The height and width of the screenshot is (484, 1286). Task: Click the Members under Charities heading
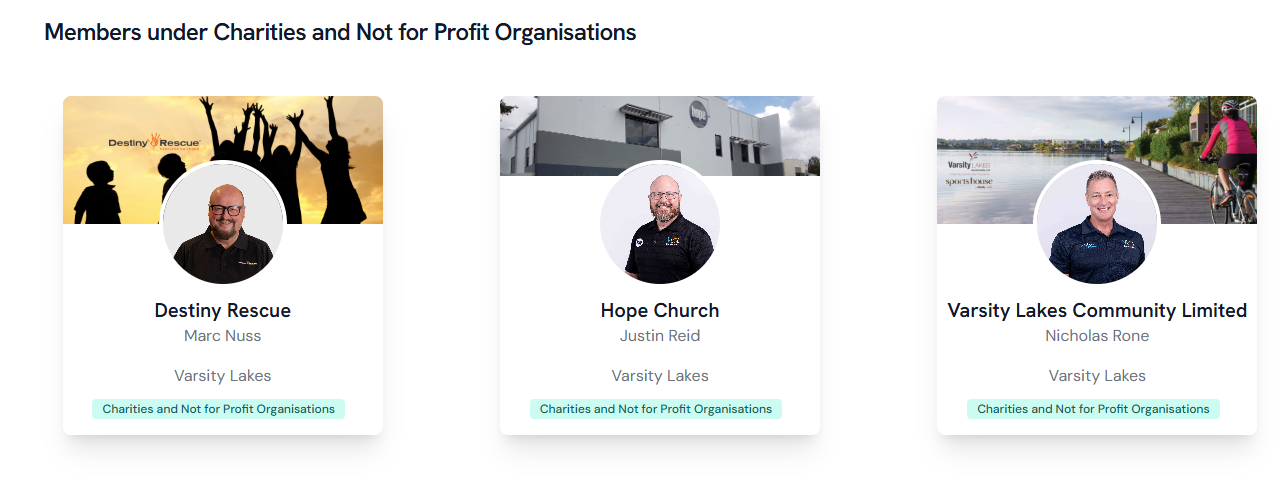point(340,32)
